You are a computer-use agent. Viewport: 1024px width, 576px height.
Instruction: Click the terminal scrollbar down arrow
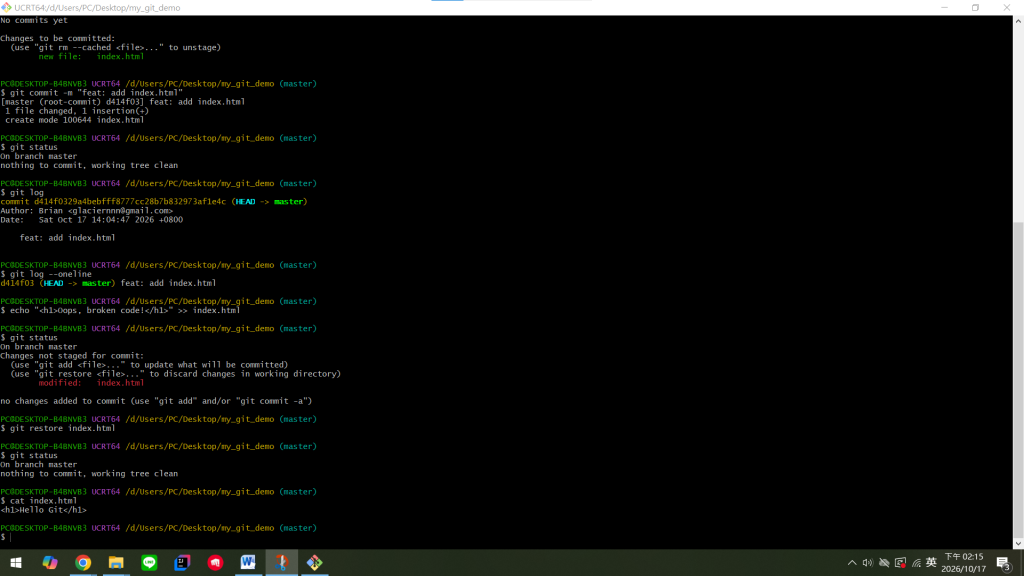click(1018, 543)
